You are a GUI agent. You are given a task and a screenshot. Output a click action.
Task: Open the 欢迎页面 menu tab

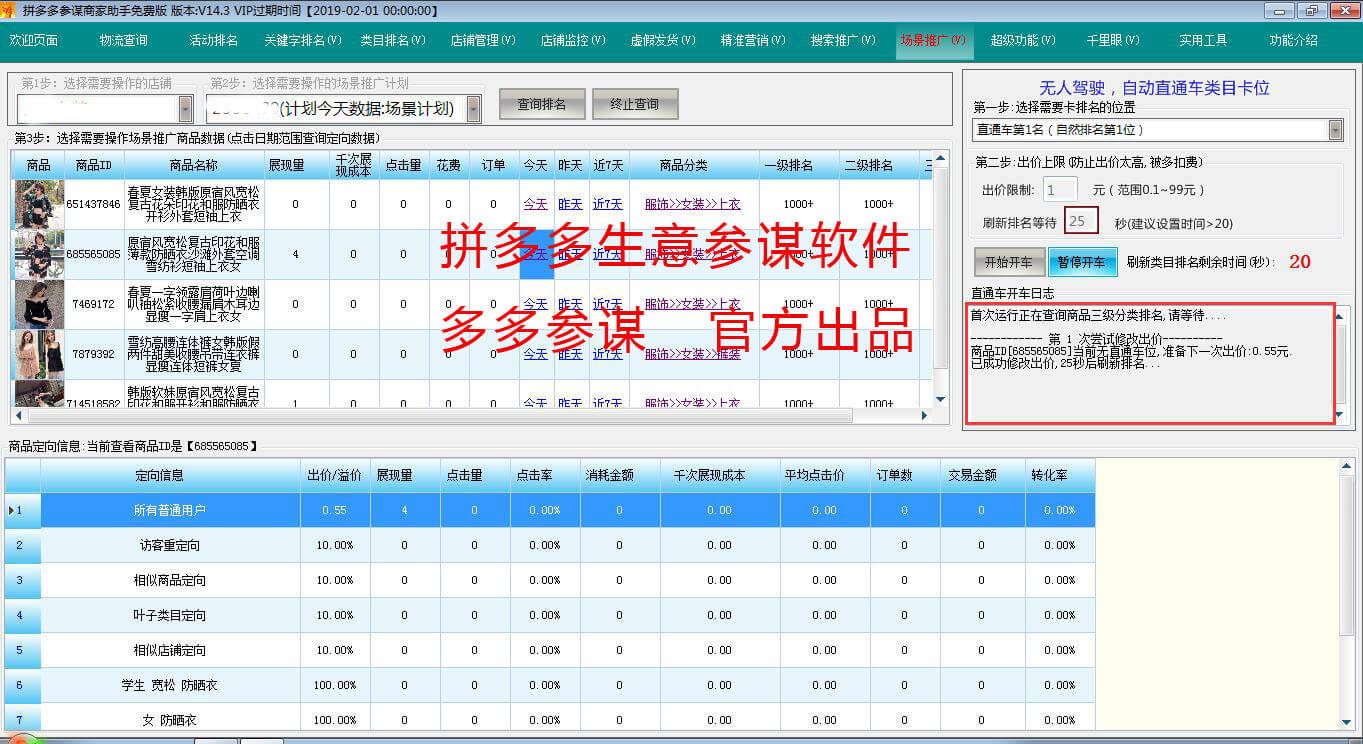pyautogui.click(x=34, y=41)
